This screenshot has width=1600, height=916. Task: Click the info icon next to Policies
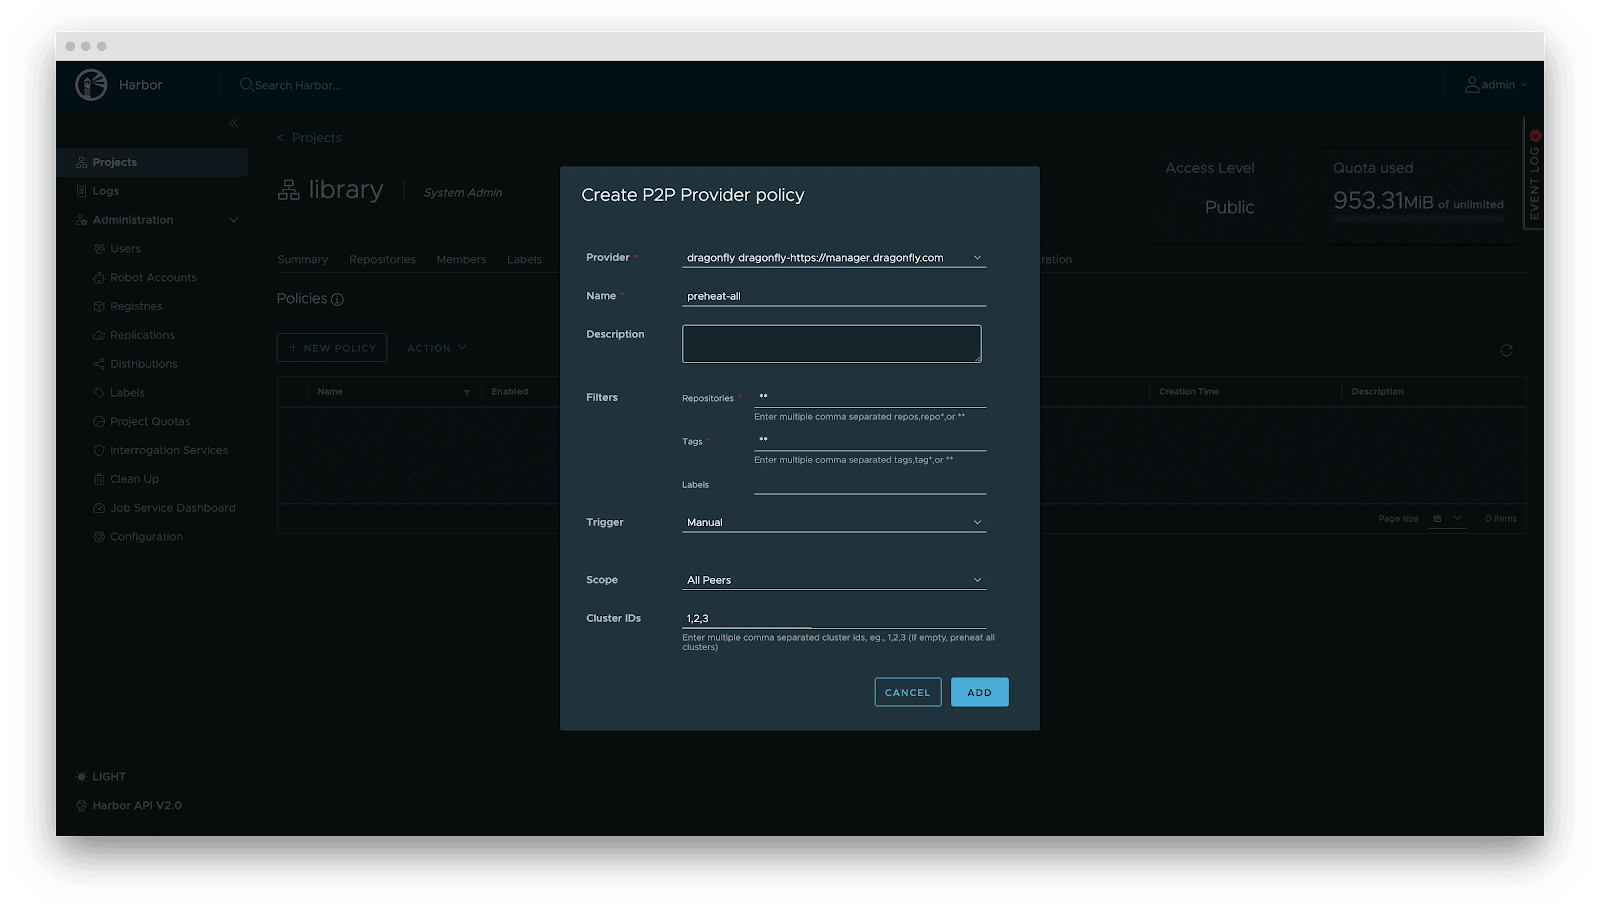338,298
